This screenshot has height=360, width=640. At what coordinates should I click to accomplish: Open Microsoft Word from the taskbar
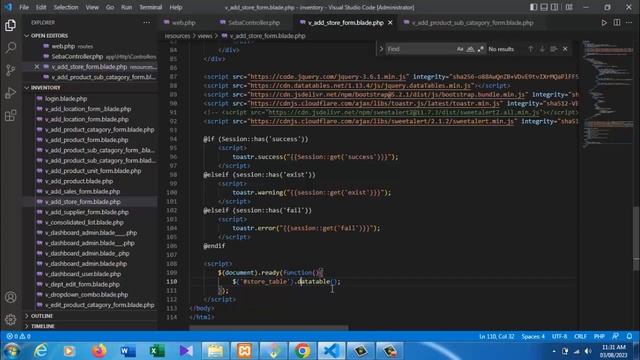[128, 351]
